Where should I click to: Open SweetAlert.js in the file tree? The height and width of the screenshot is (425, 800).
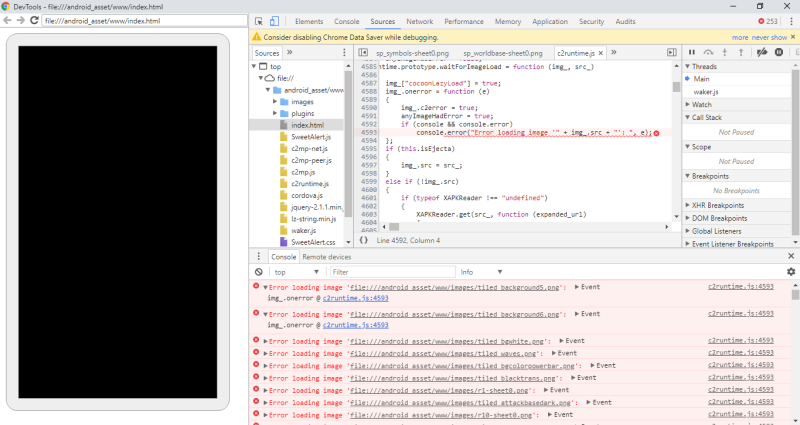(x=311, y=137)
